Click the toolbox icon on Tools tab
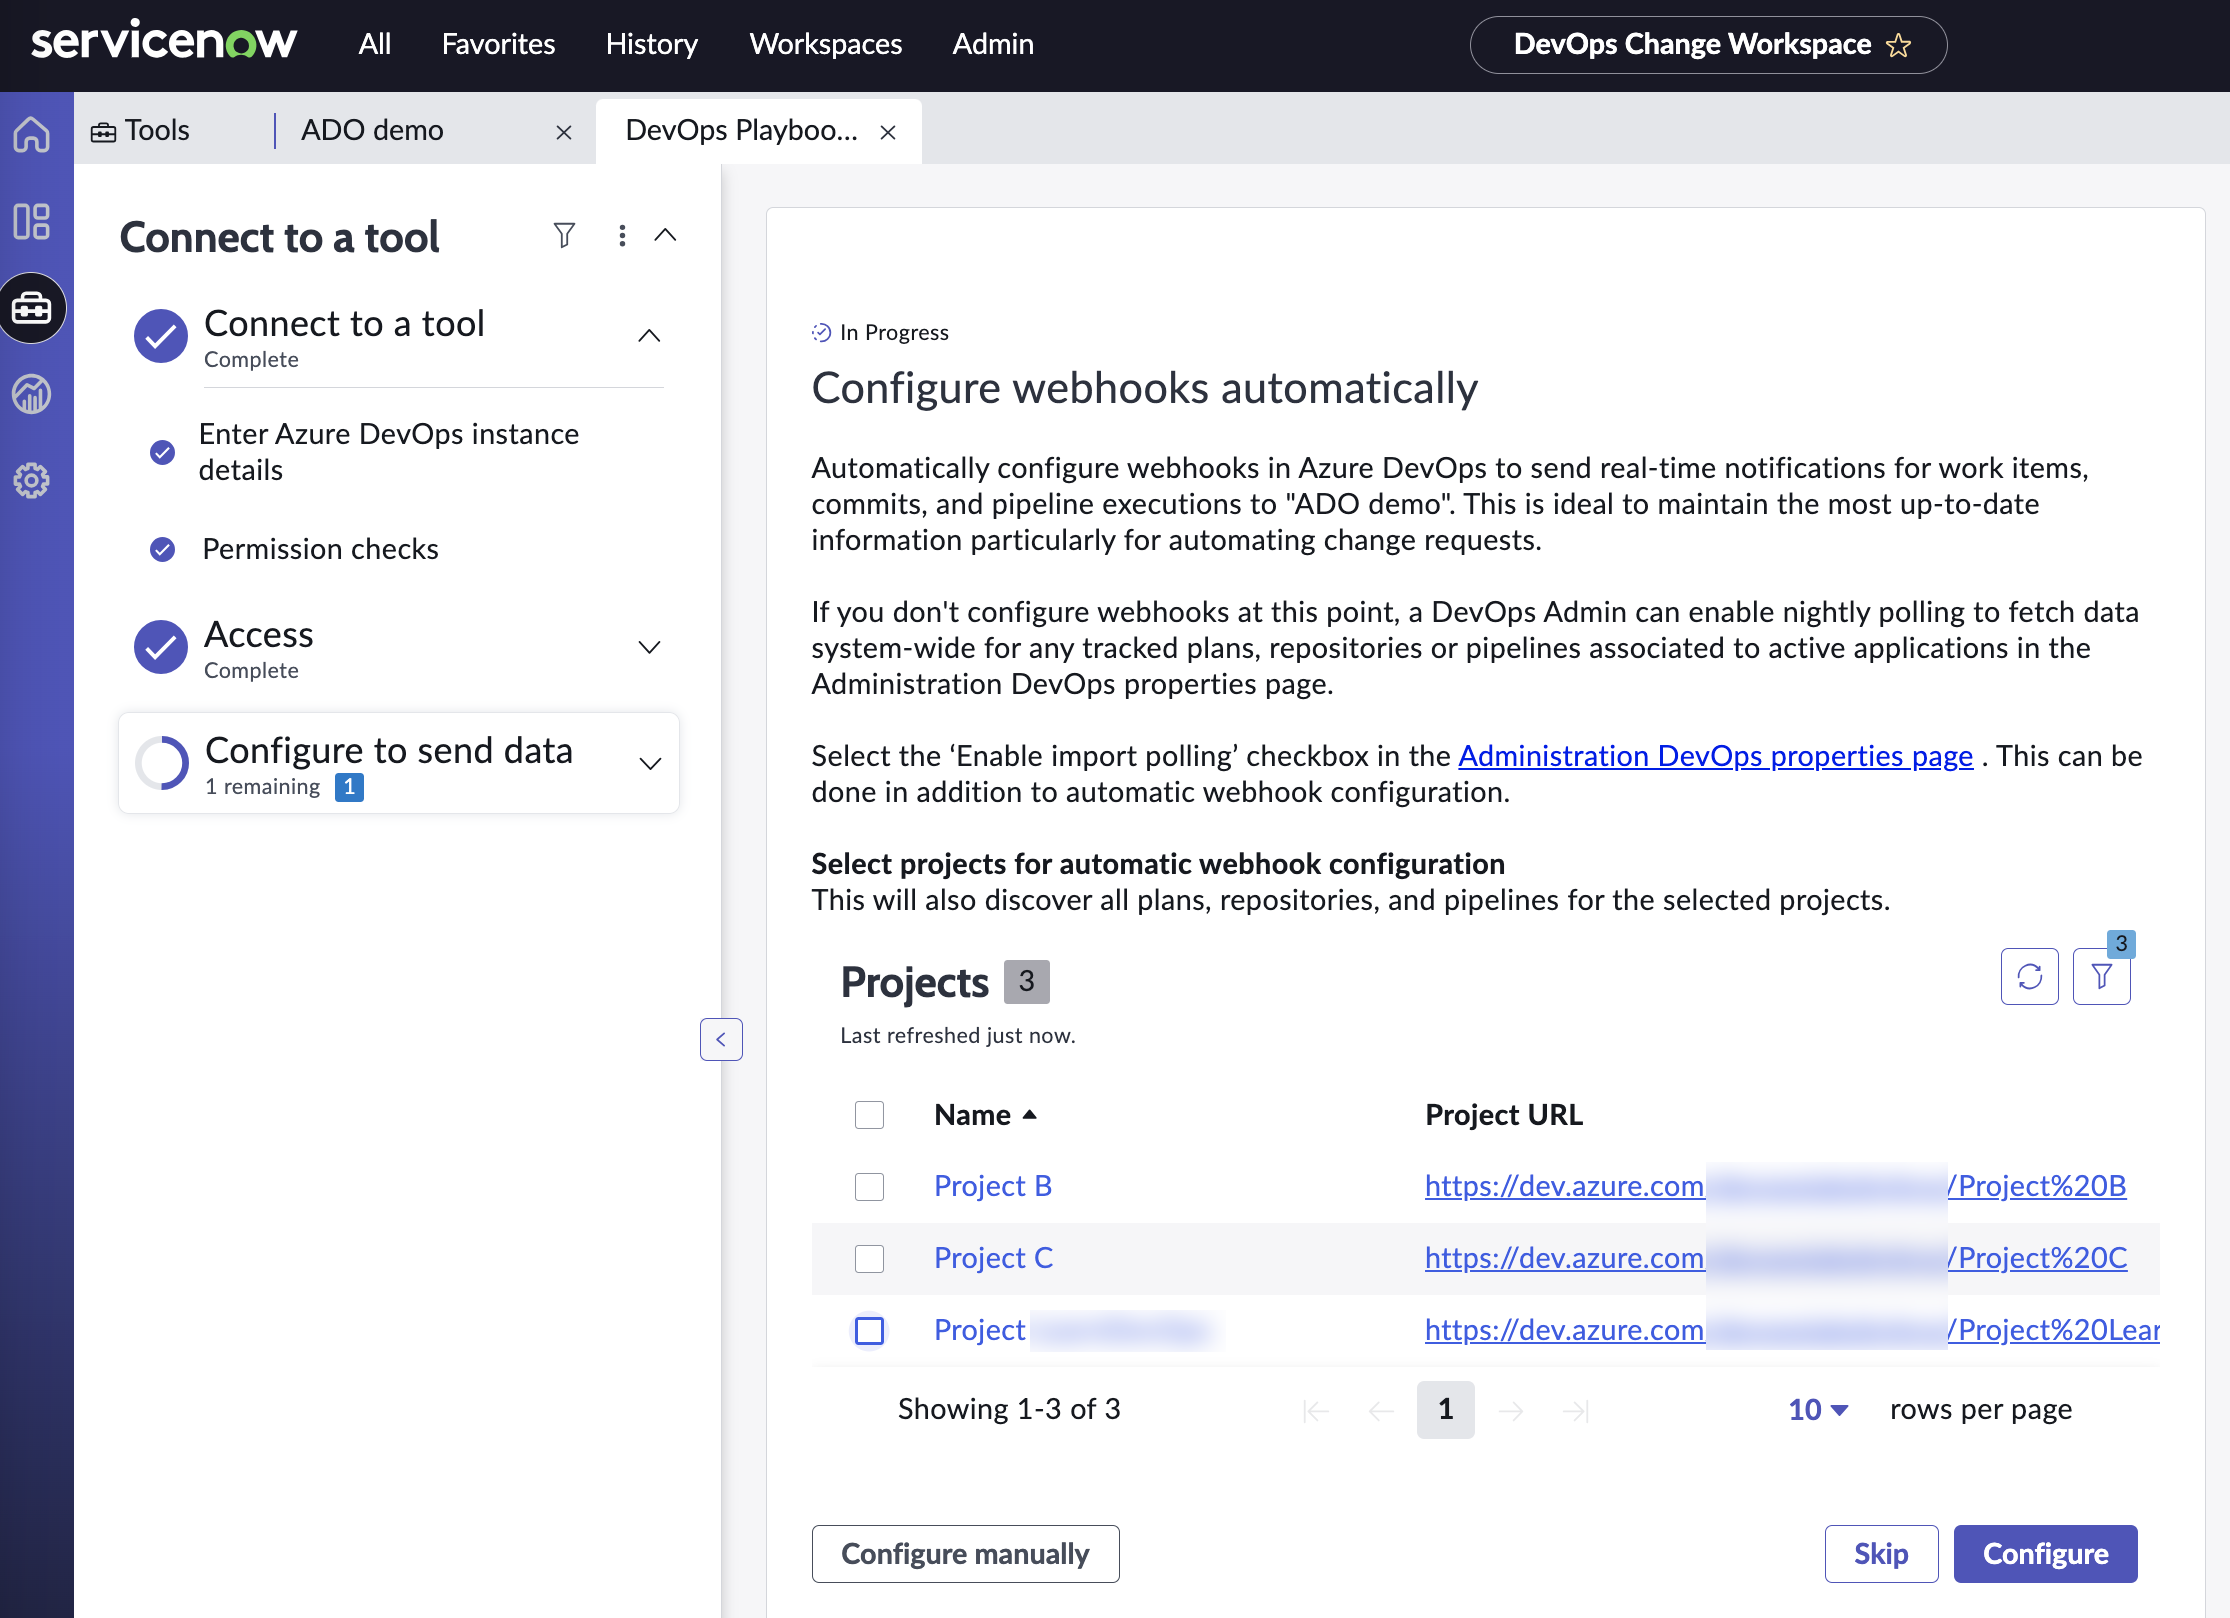Viewport: 2230px width, 1618px height. coord(103,131)
